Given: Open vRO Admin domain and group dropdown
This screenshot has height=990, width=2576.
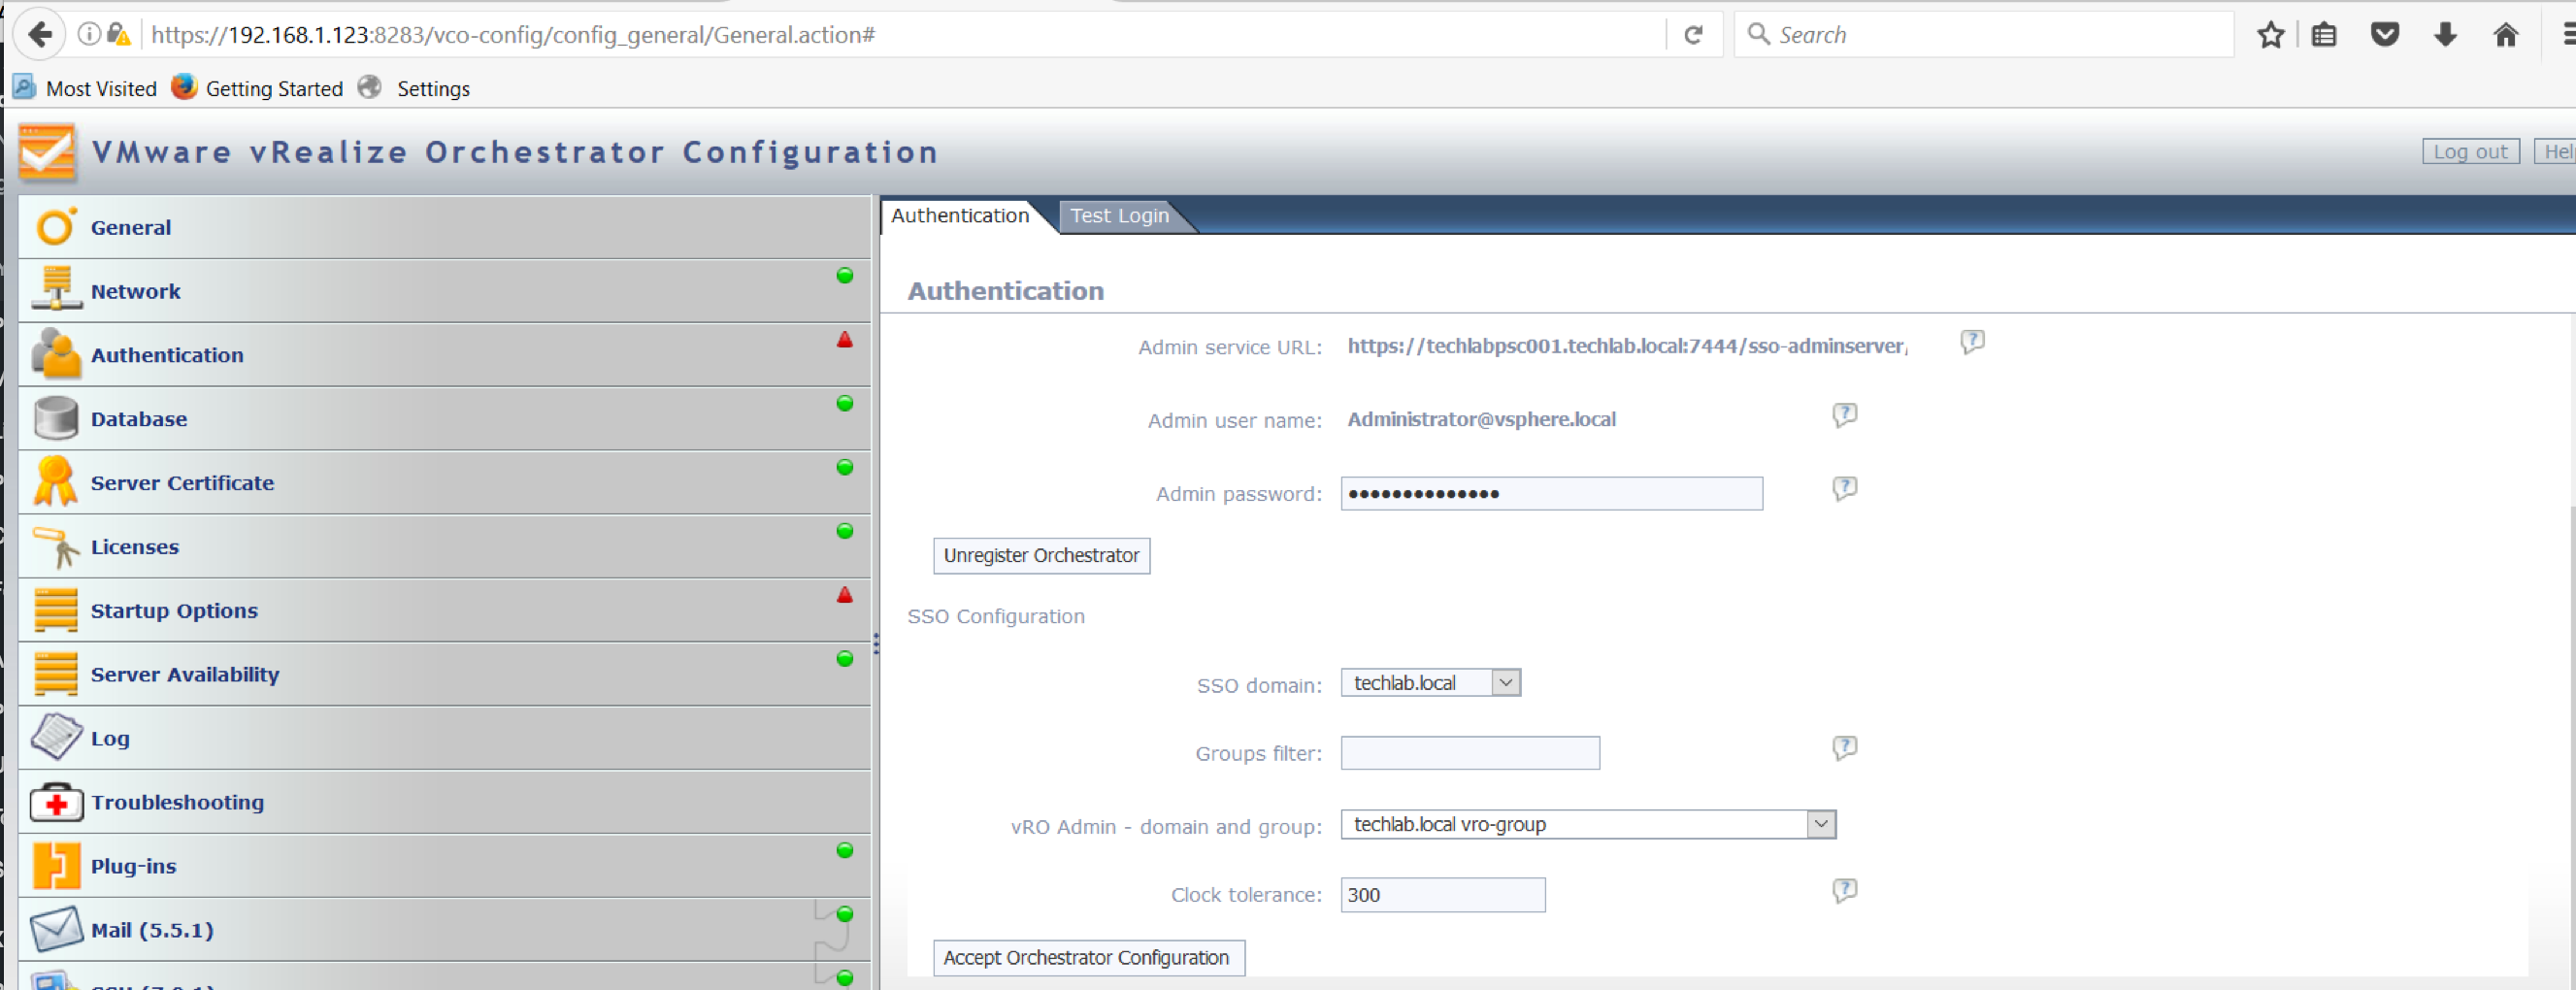Looking at the screenshot, I should click(1588, 824).
